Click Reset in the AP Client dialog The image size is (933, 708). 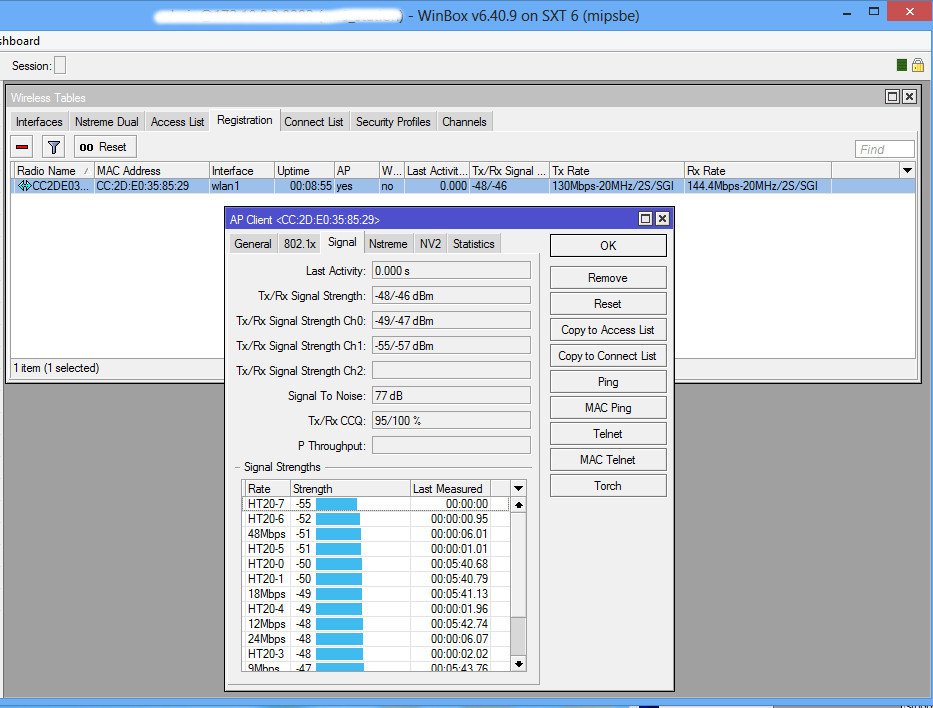pyautogui.click(x=608, y=304)
